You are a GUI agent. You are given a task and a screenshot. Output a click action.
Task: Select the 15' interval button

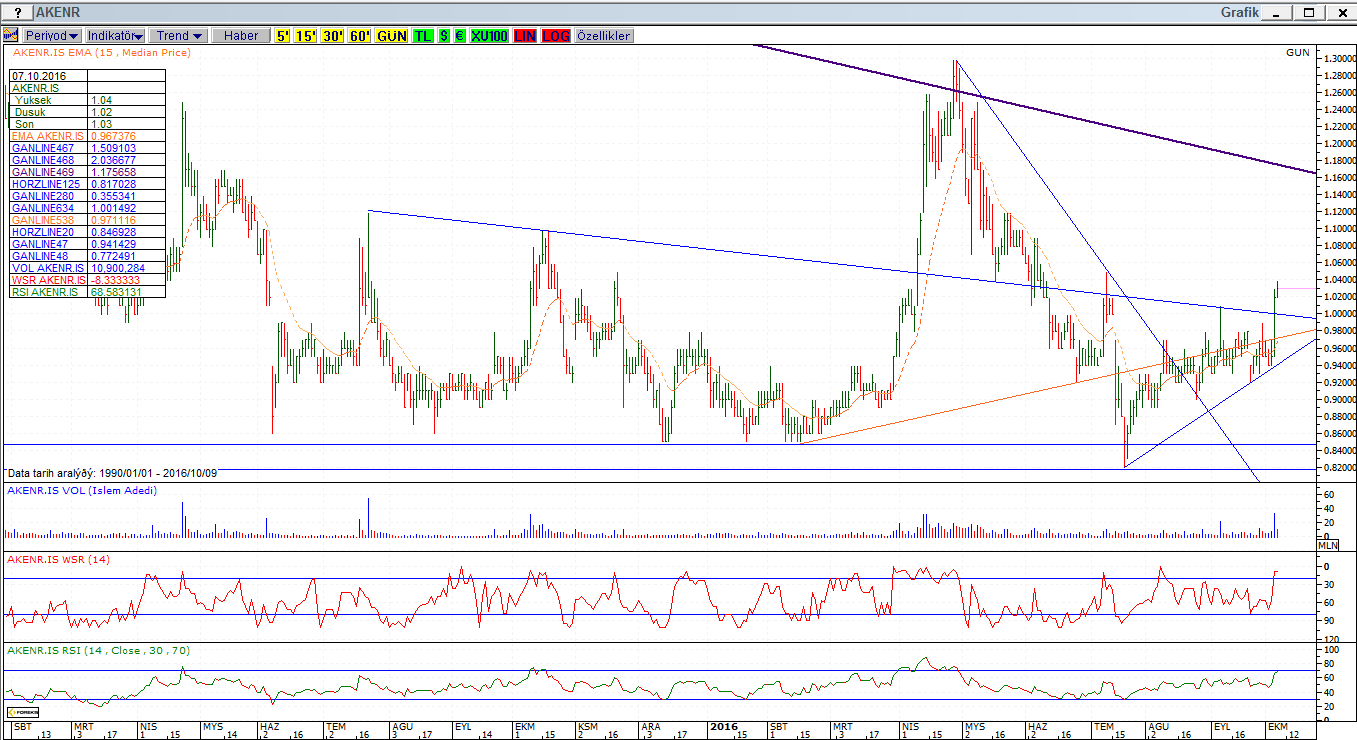pyautogui.click(x=306, y=35)
